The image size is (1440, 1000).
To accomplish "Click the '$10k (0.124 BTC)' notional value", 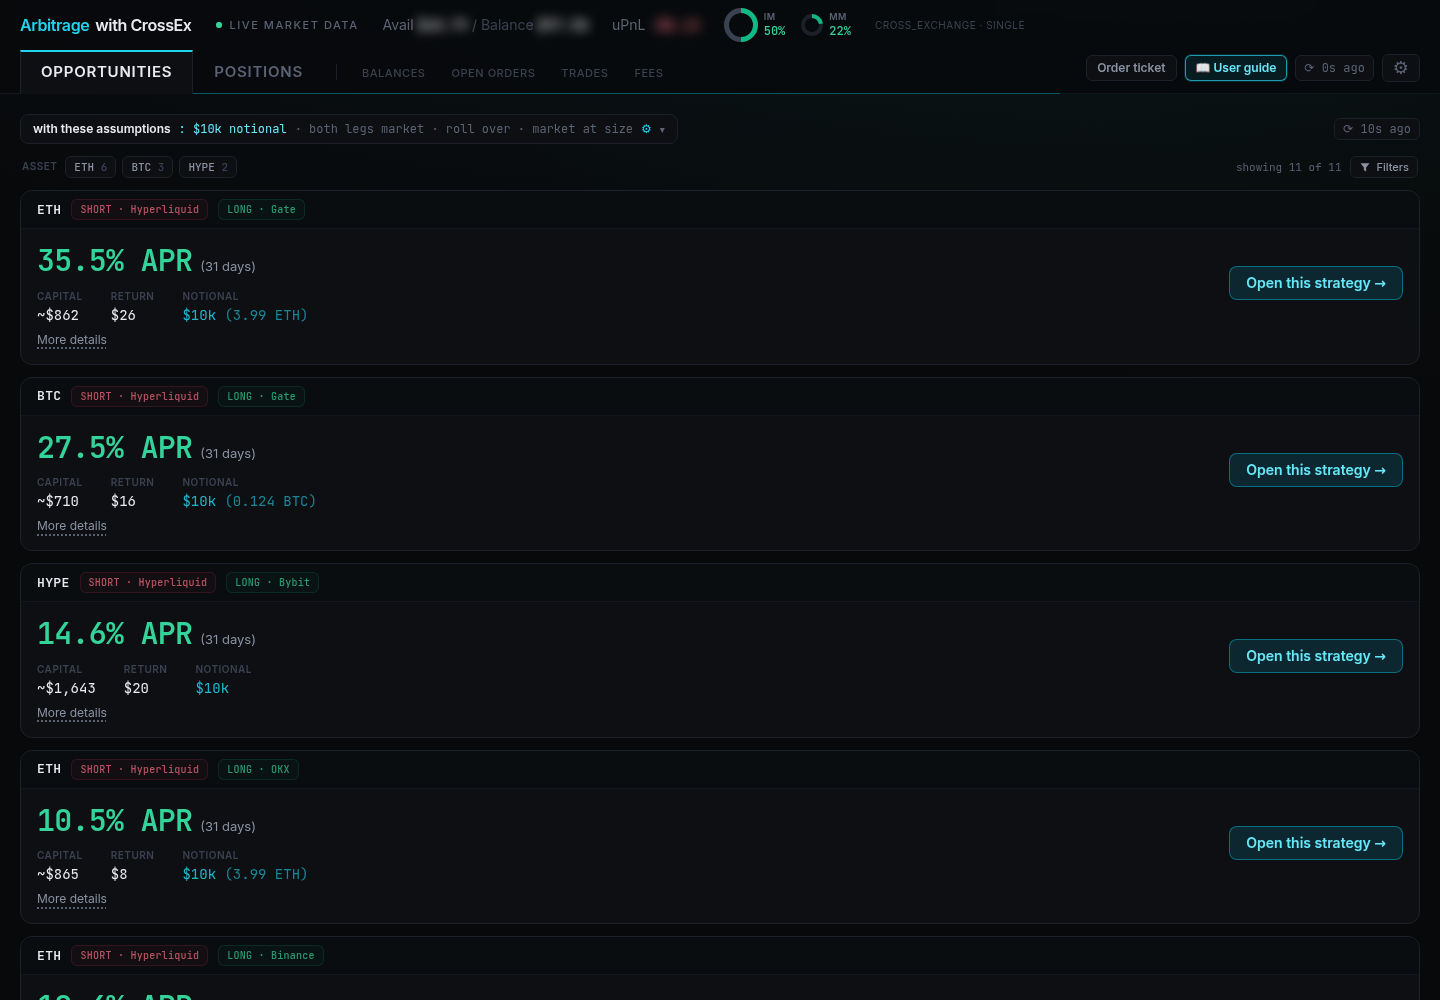I will pos(249,501).
